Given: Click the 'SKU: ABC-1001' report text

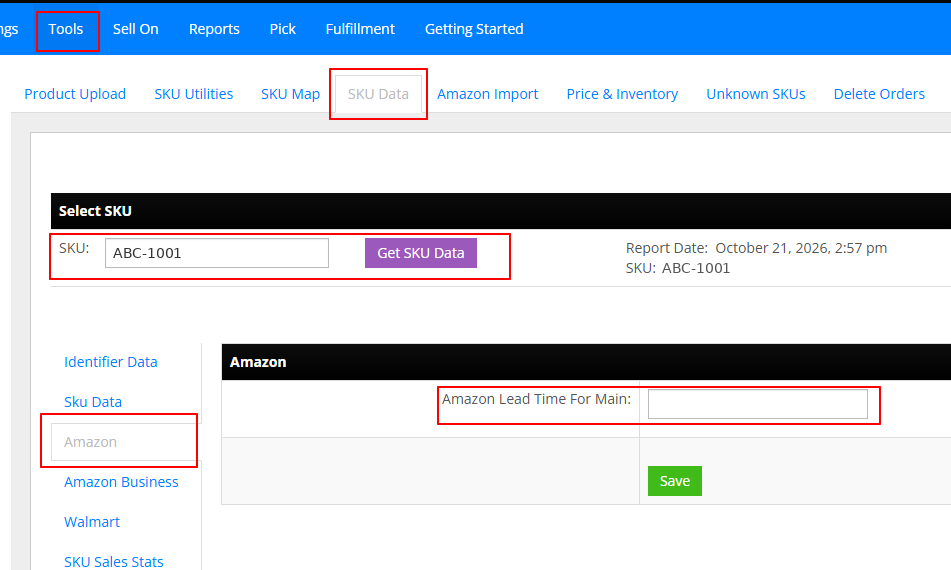Looking at the screenshot, I should (x=678, y=268).
